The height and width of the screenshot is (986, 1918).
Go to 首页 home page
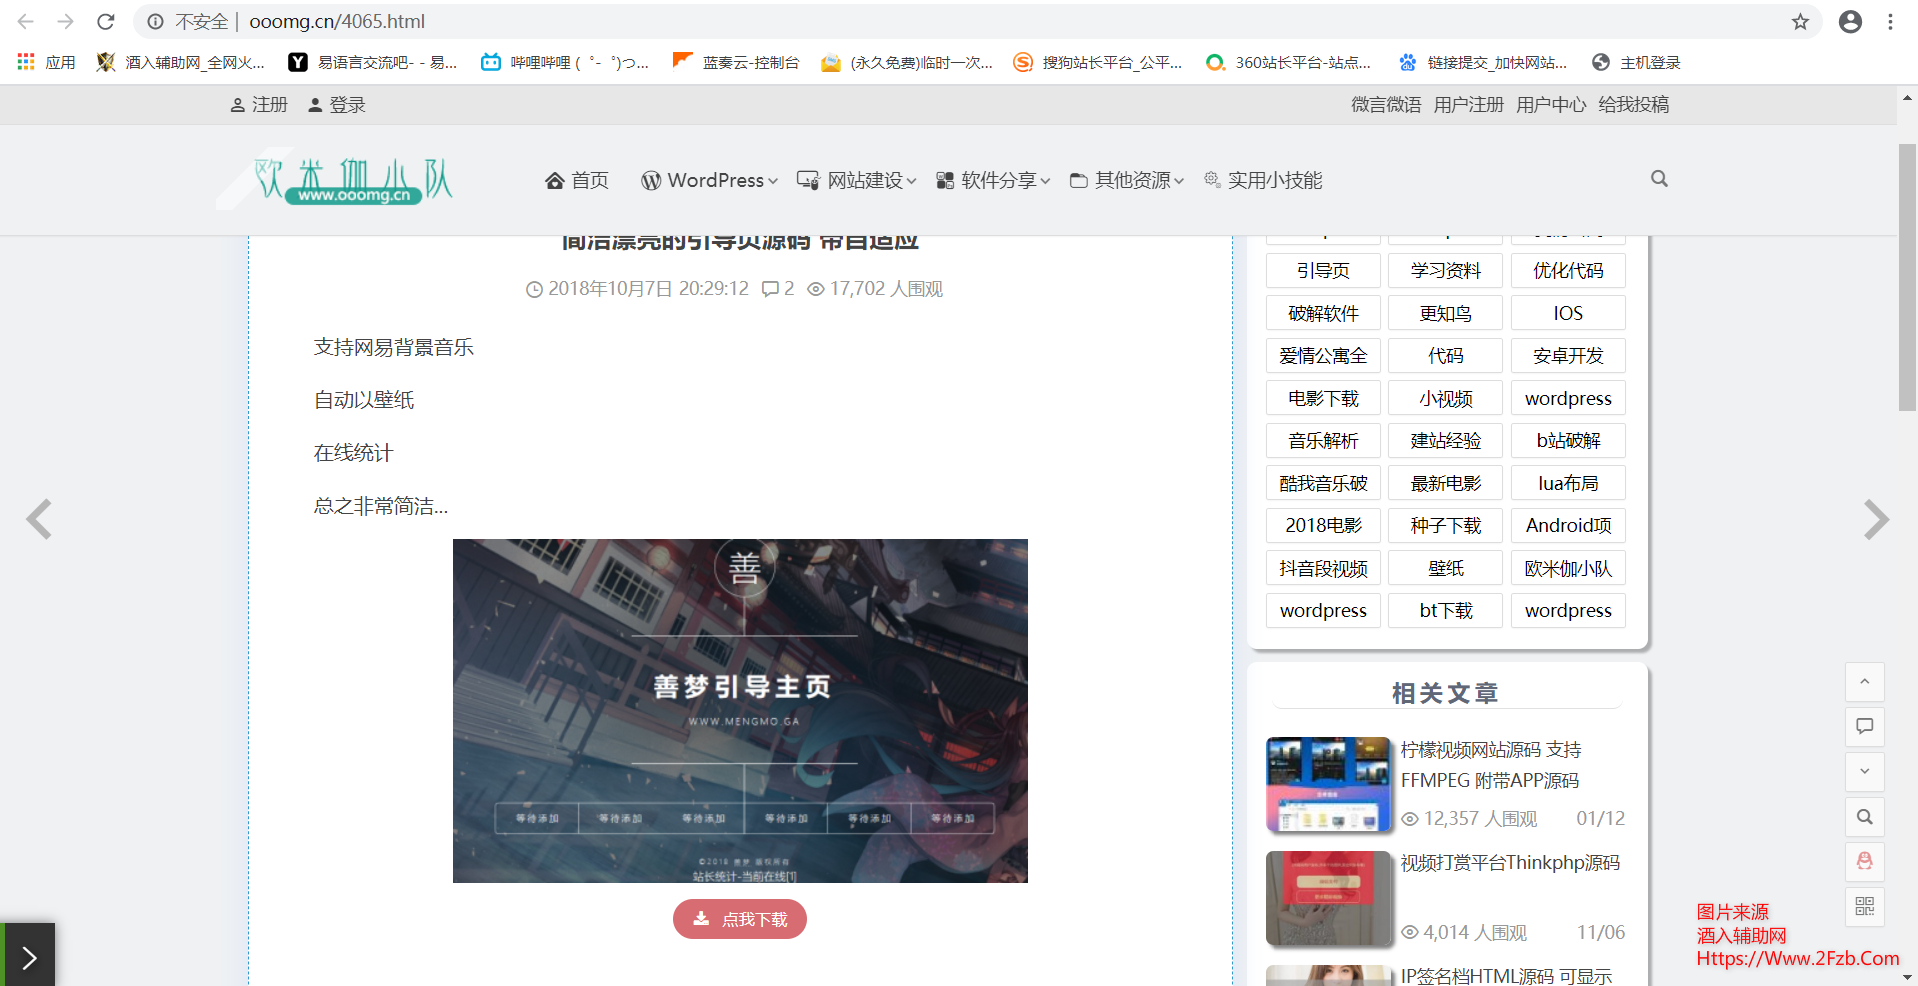[x=577, y=180]
